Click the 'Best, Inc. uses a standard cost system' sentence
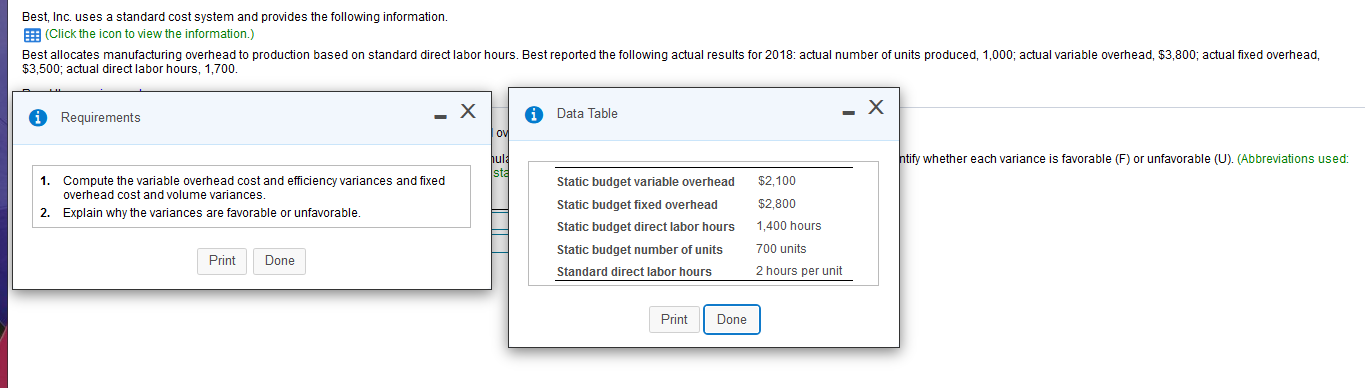 [x=235, y=18]
